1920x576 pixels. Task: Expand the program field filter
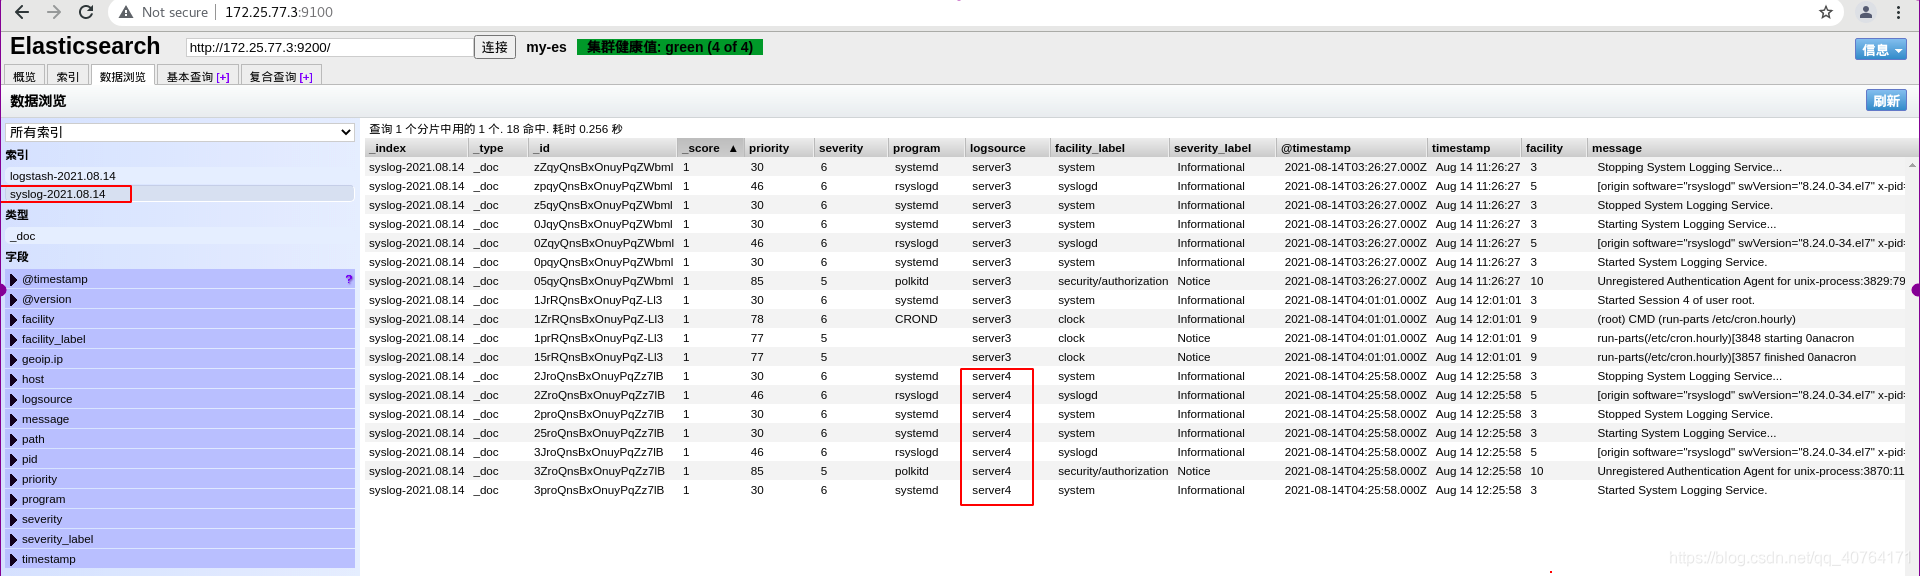tap(14, 499)
